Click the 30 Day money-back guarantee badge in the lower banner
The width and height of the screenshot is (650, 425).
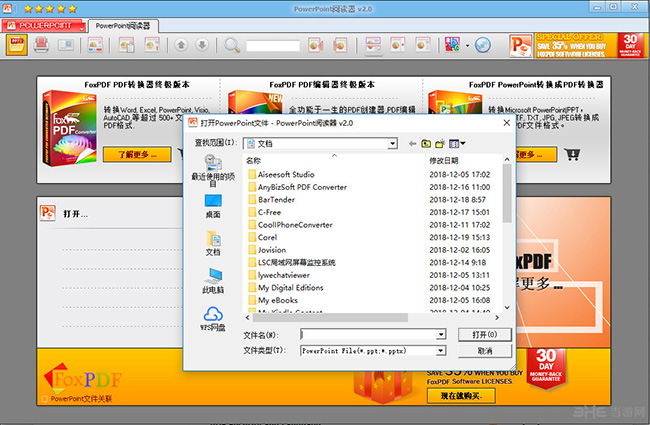pos(546,369)
